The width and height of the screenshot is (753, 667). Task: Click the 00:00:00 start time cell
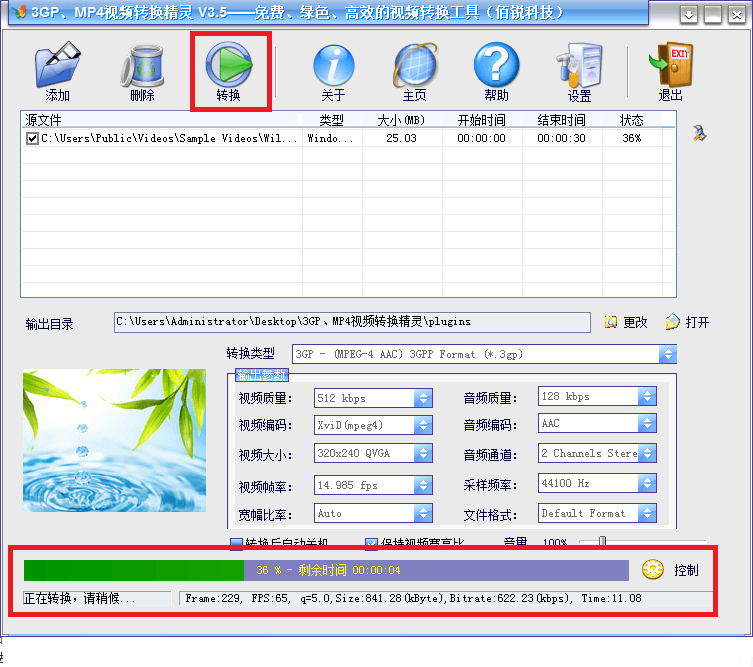tap(481, 139)
